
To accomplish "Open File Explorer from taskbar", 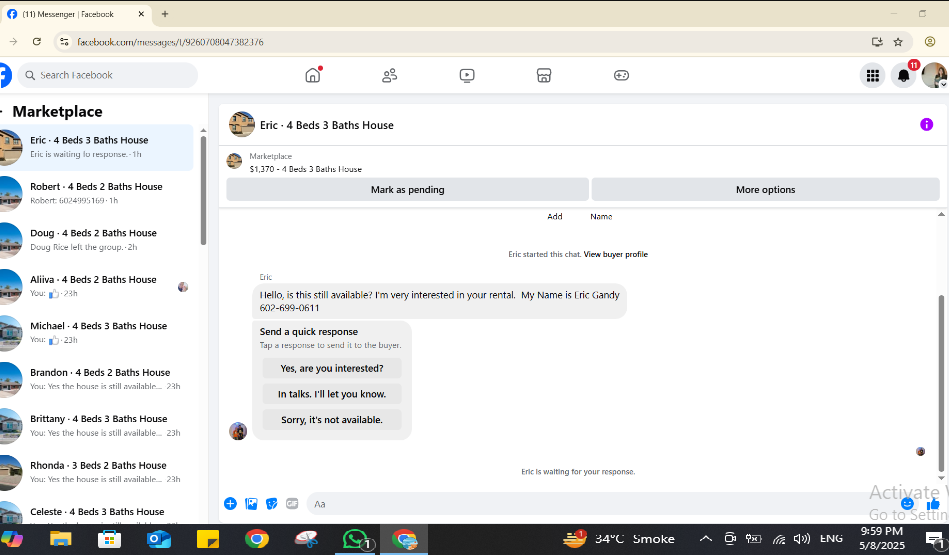I will (61, 539).
